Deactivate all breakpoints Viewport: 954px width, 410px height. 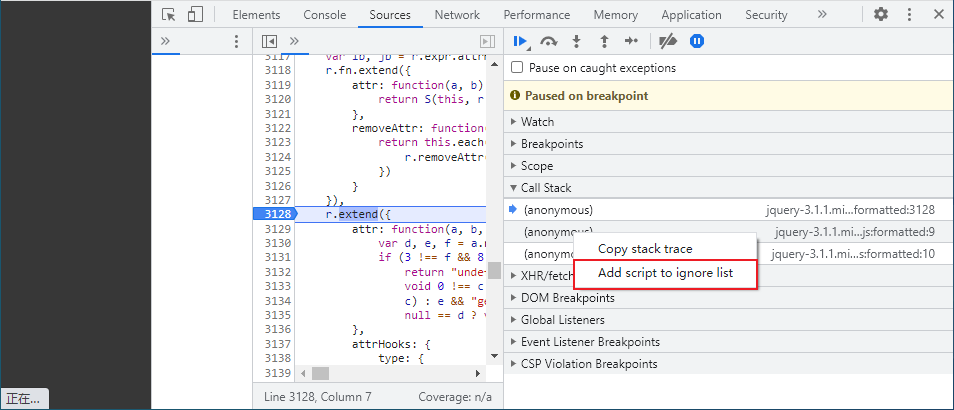669,41
